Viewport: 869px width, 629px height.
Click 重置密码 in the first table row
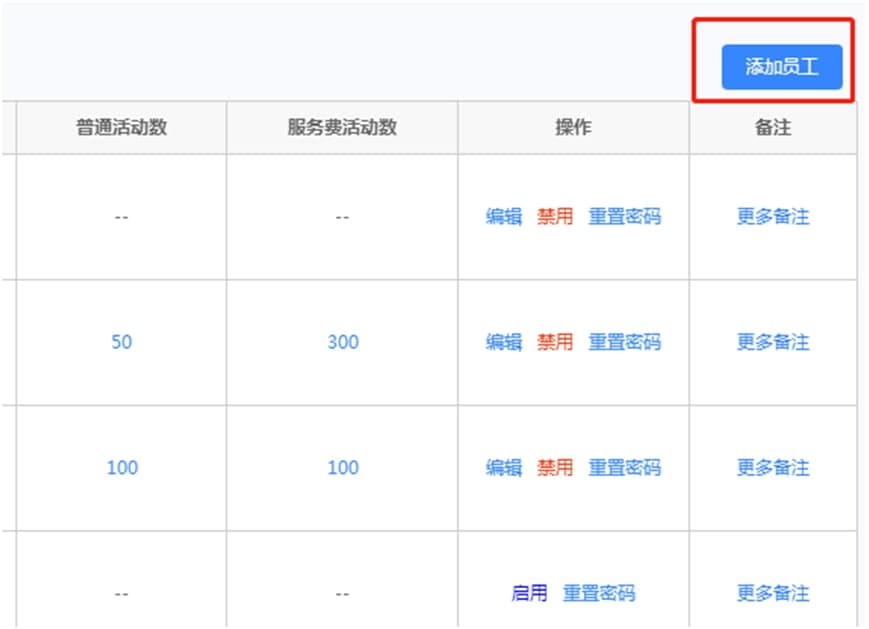click(624, 216)
